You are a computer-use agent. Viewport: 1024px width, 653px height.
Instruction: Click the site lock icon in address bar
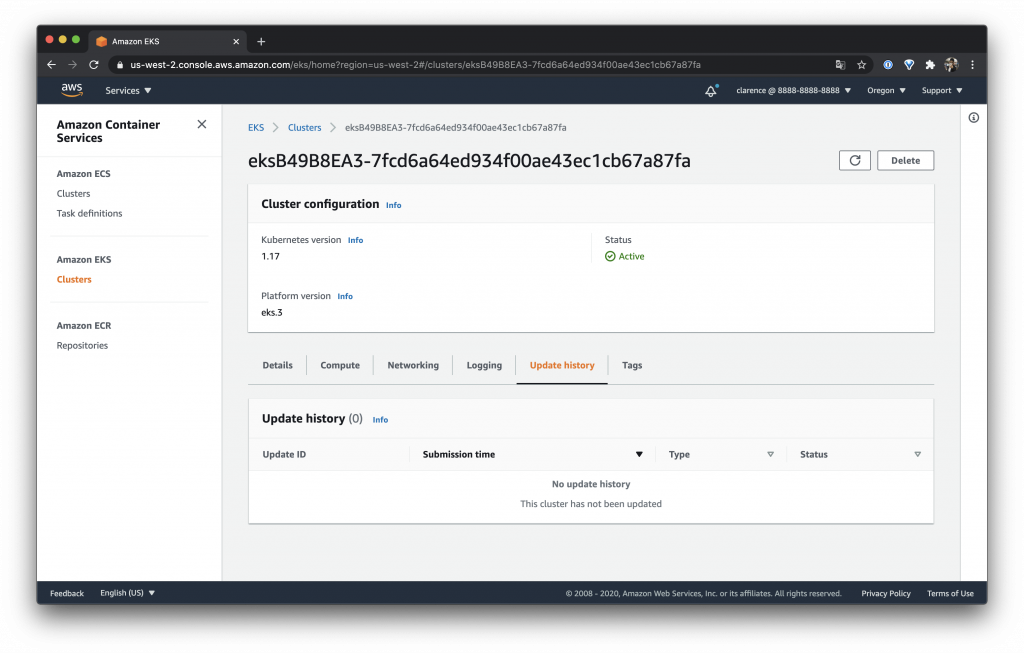click(x=120, y=65)
